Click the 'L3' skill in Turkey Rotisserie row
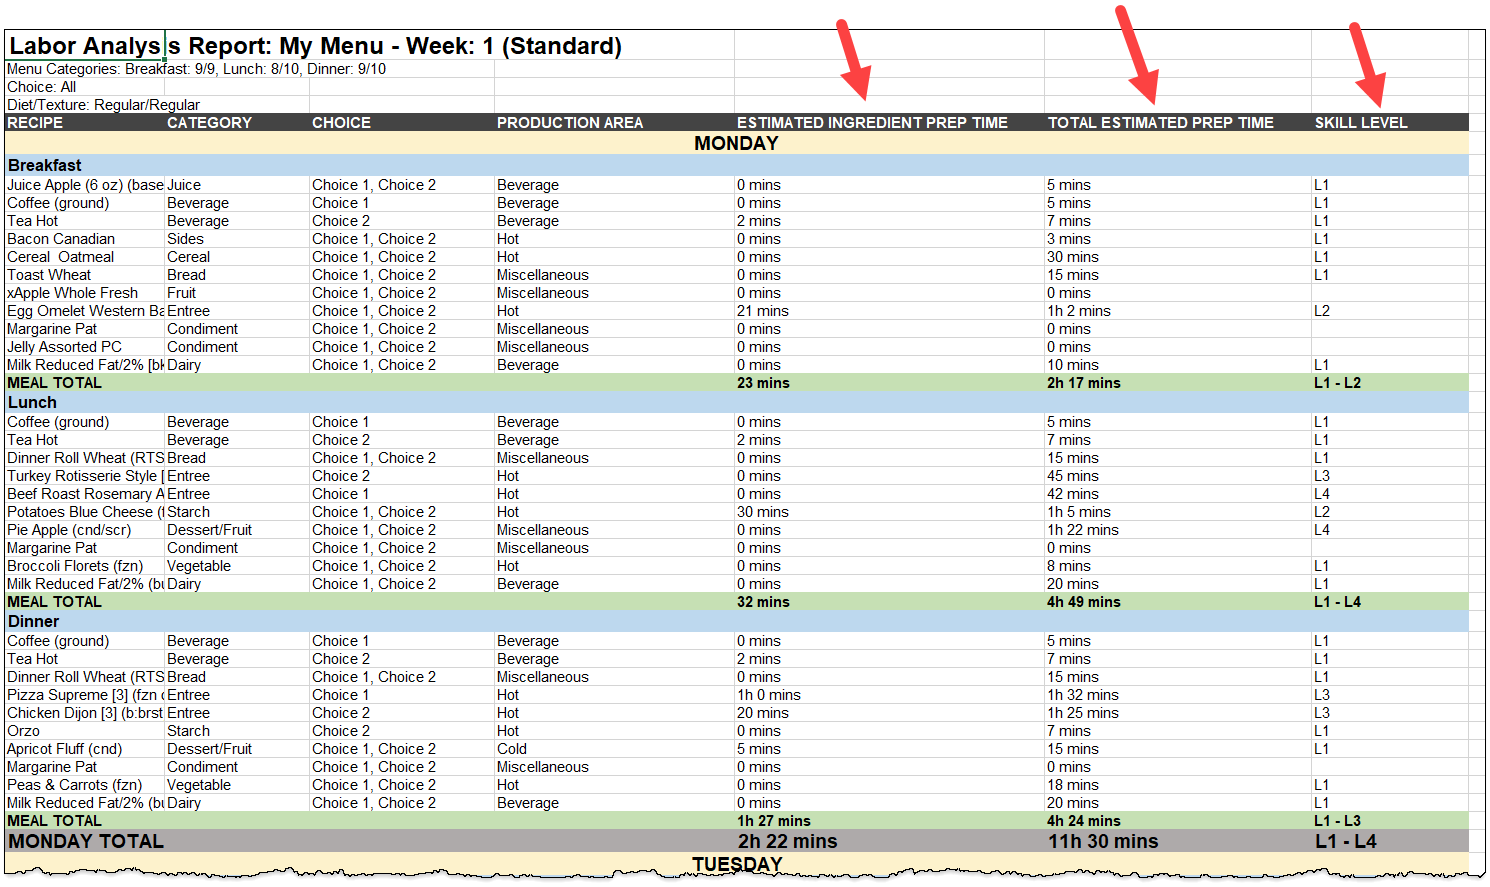The height and width of the screenshot is (887, 1490). click(x=1322, y=476)
